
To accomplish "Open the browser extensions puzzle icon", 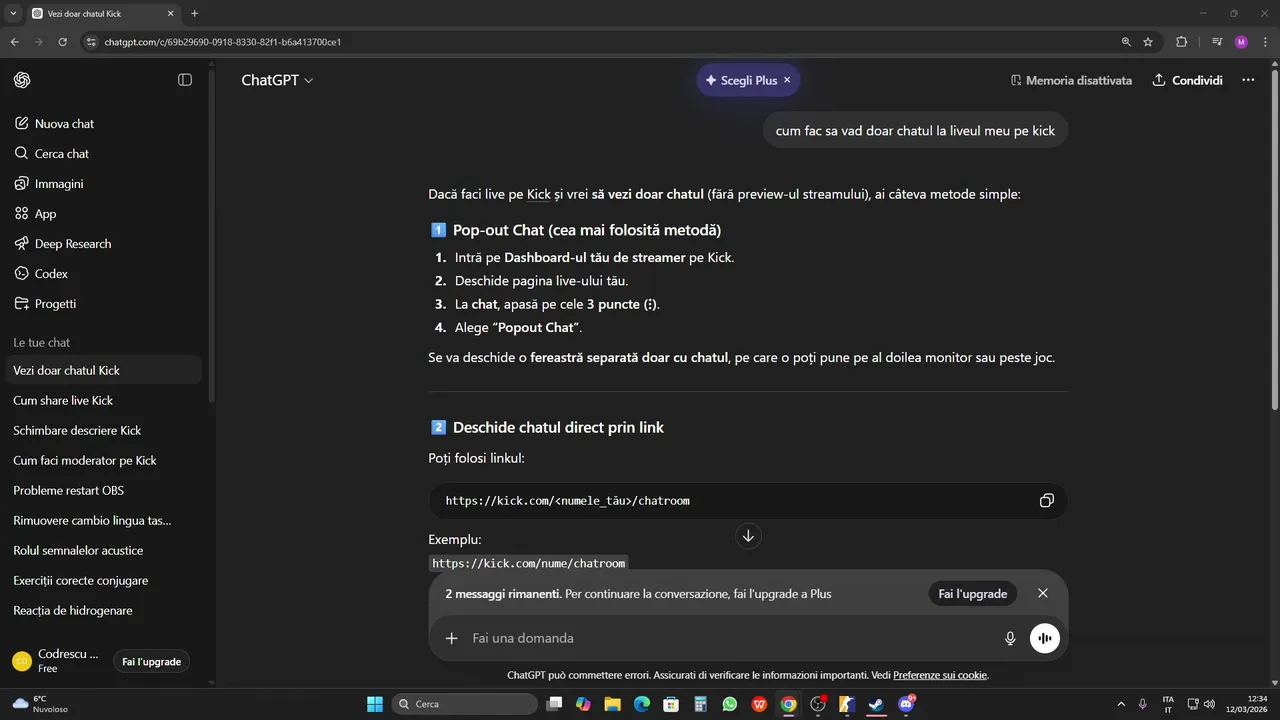I will click(x=1182, y=42).
